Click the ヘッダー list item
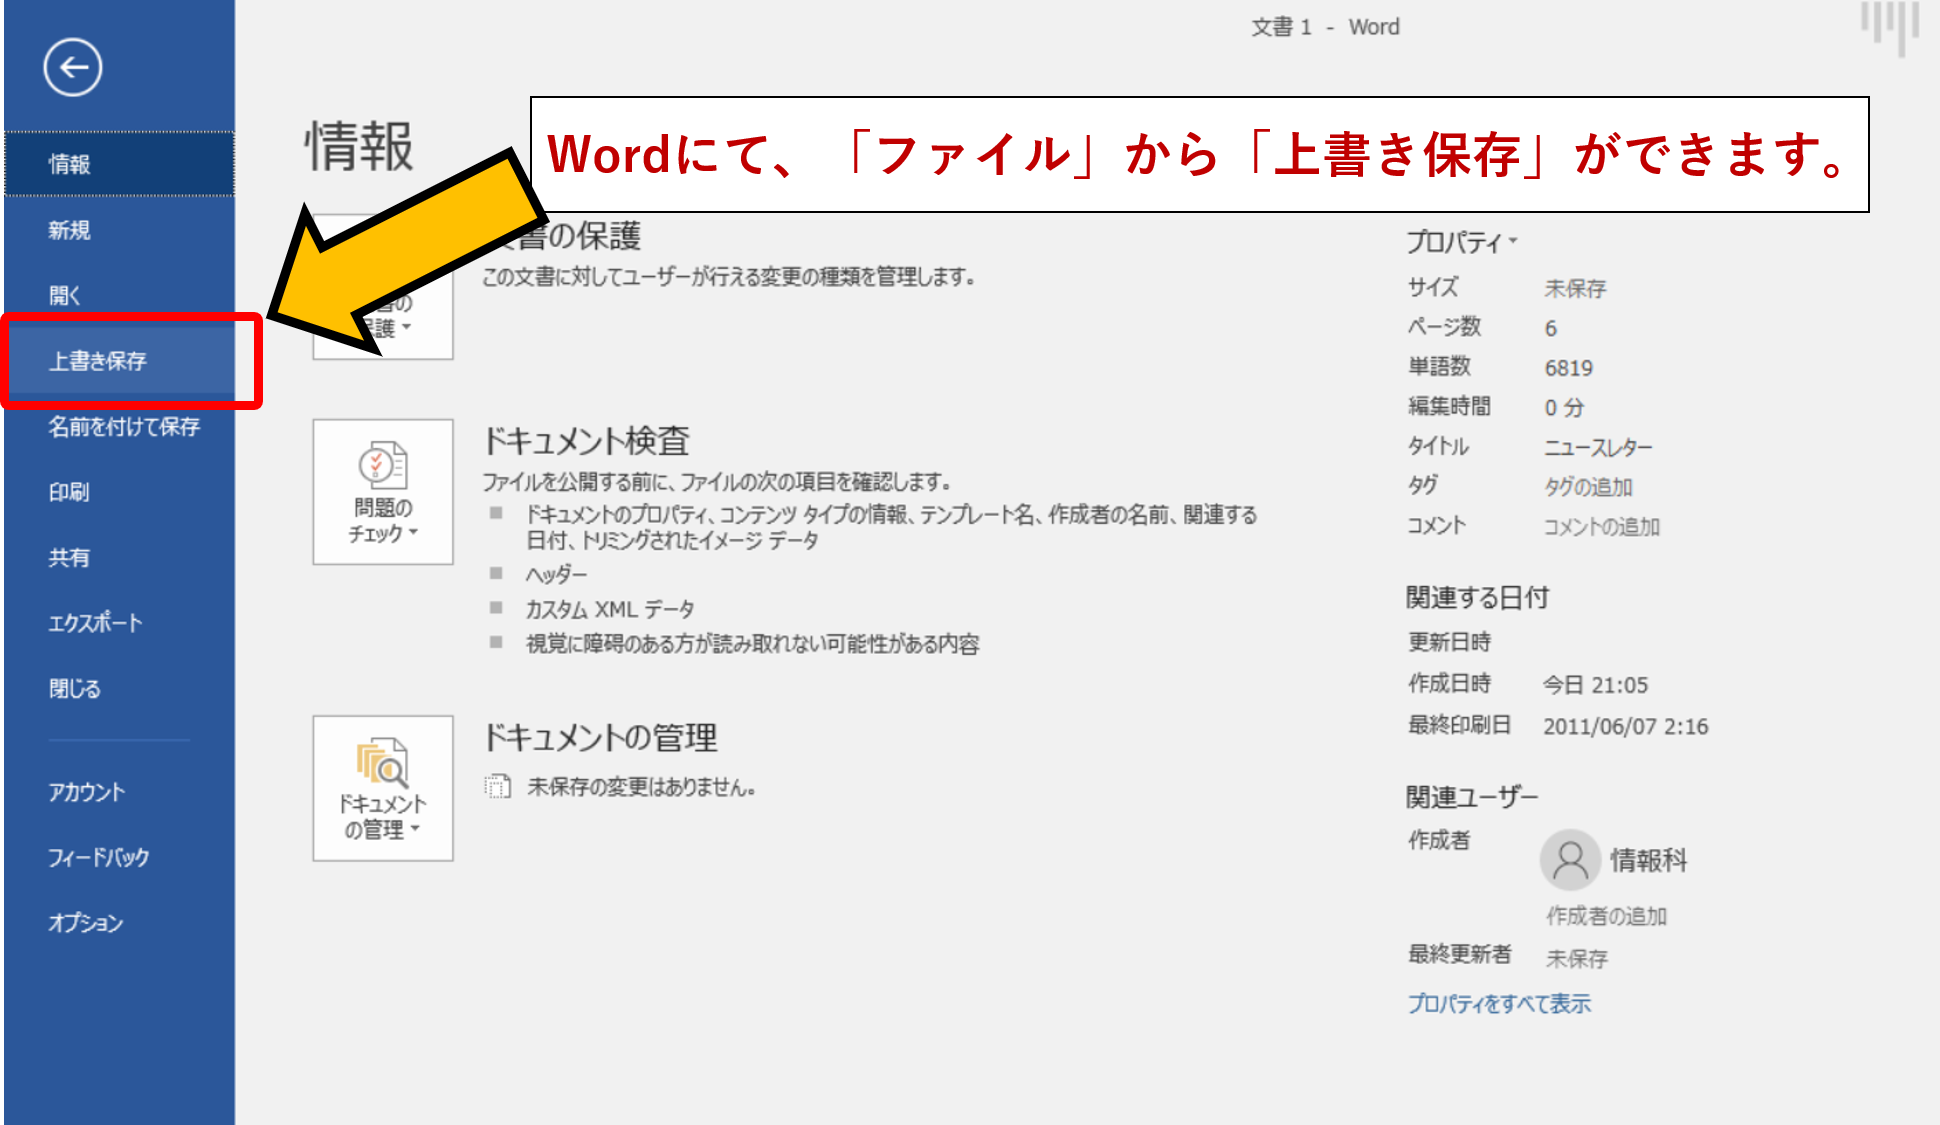Image resolution: width=1940 pixels, height=1125 pixels. coord(556,575)
